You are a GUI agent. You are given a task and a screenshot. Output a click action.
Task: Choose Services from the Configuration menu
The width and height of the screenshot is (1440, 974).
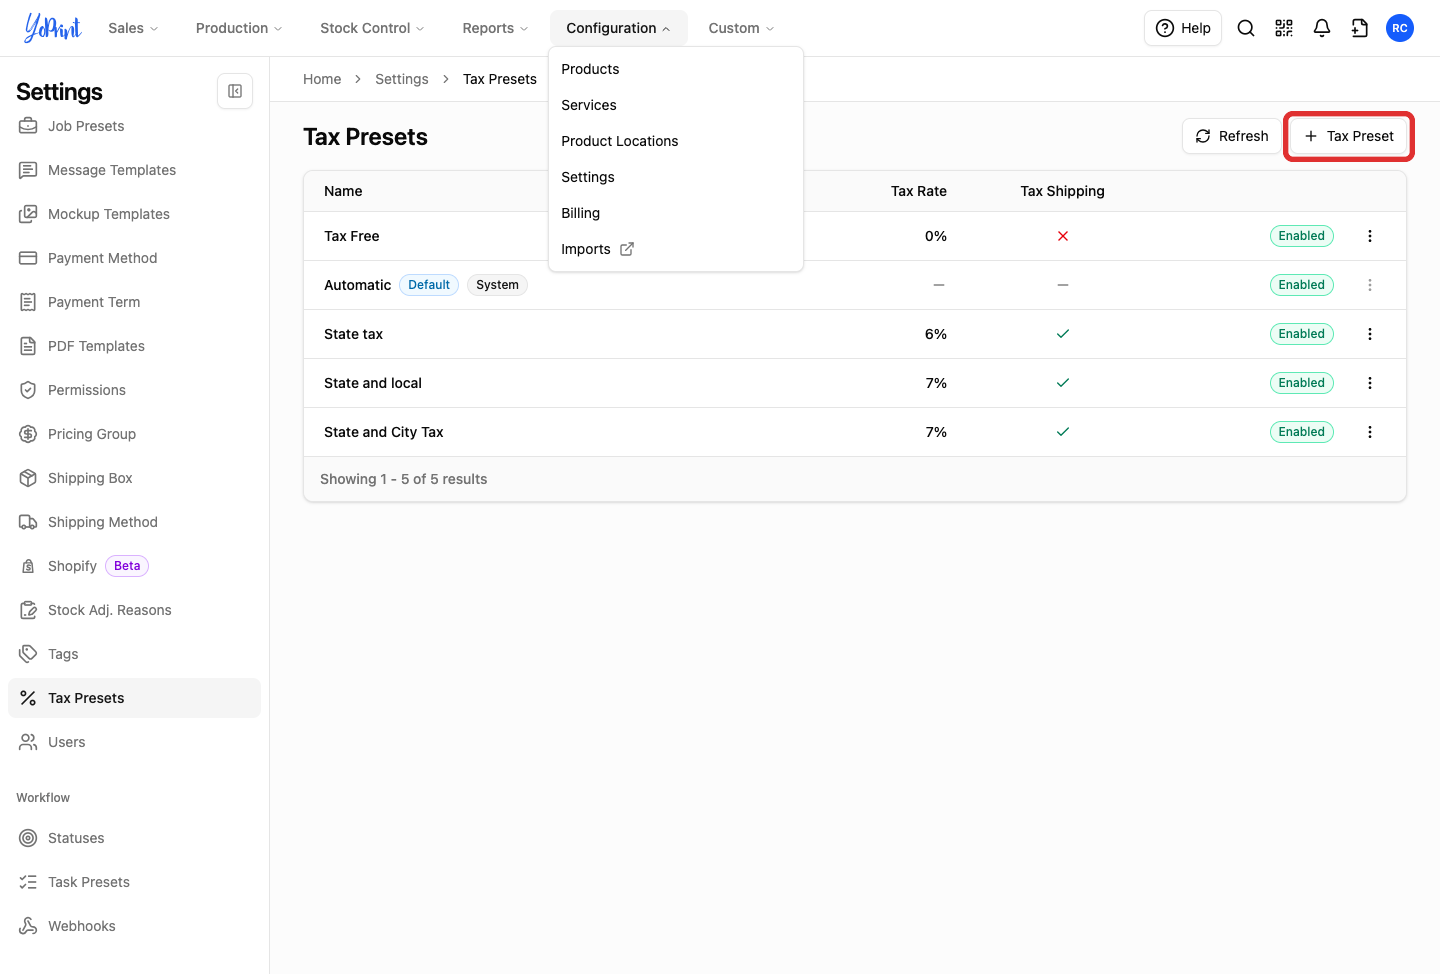[x=676, y=105]
